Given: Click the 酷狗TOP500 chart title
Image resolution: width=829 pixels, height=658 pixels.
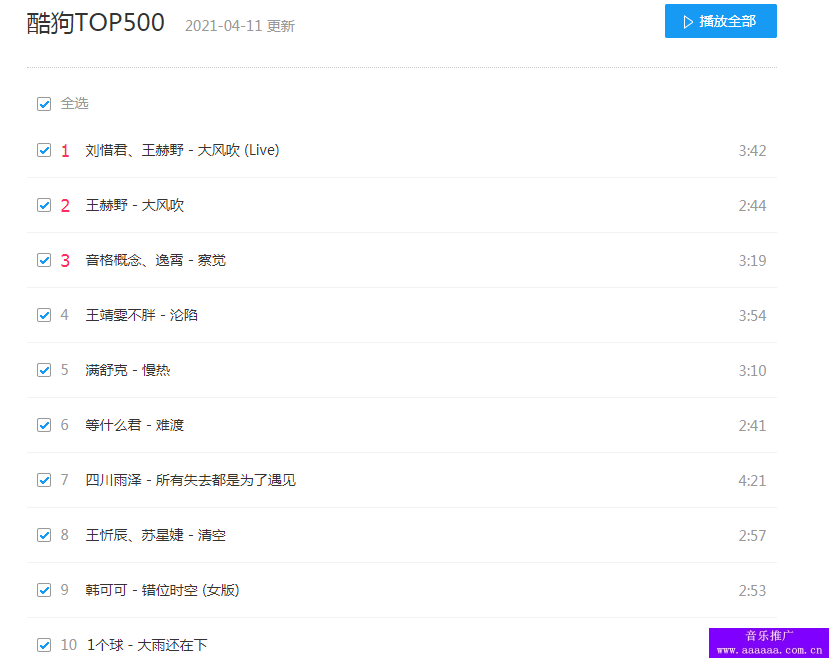Looking at the screenshot, I should (x=96, y=23).
